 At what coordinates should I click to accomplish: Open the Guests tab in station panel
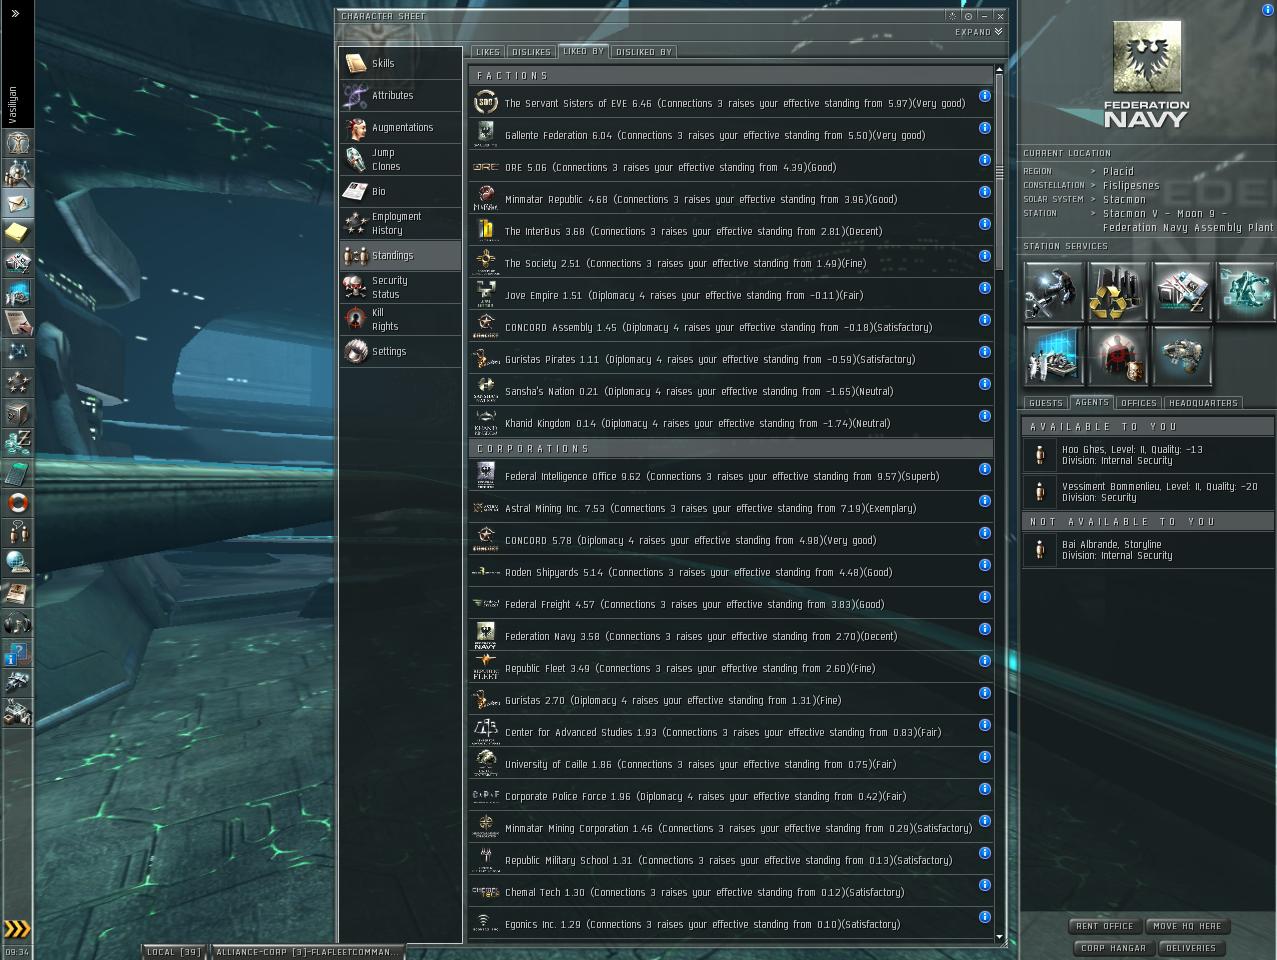coord(1045,403)
